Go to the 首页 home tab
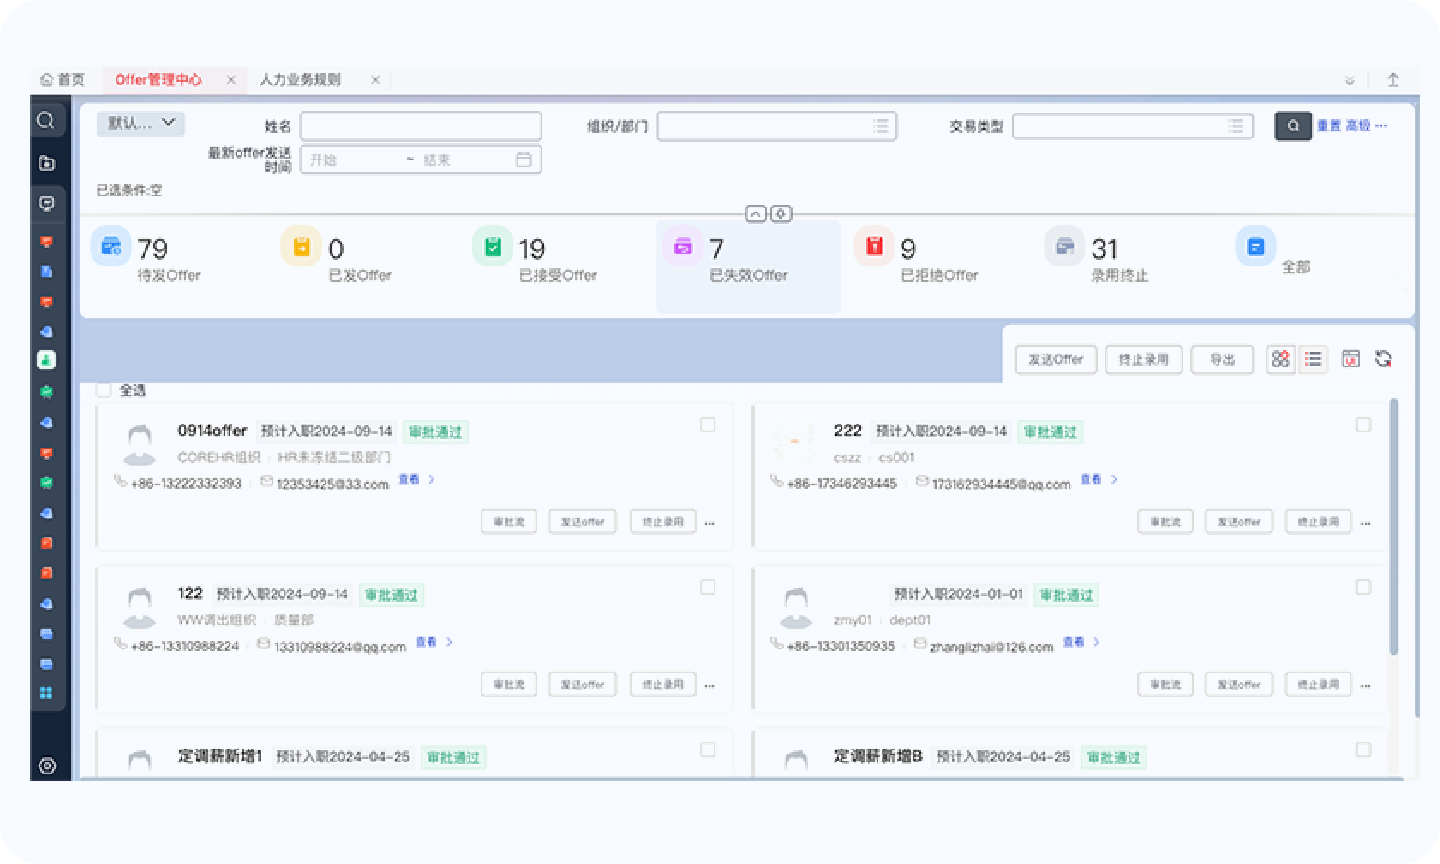Image resolution: width=1440 pixels, height=864 pixels. click(62, 80)
